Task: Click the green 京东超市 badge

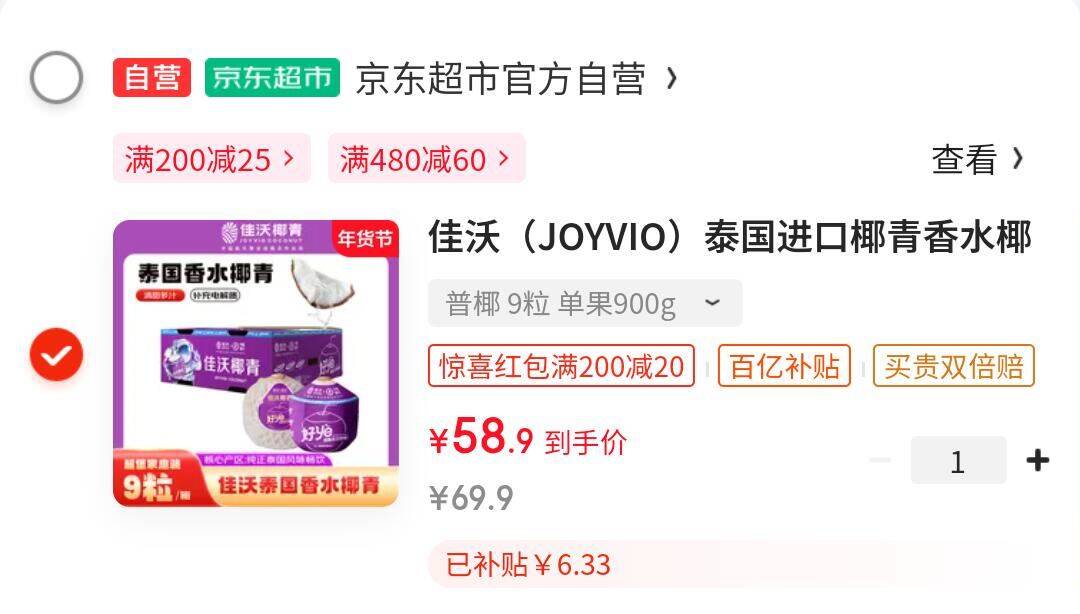Action: (x=272, y=77)
